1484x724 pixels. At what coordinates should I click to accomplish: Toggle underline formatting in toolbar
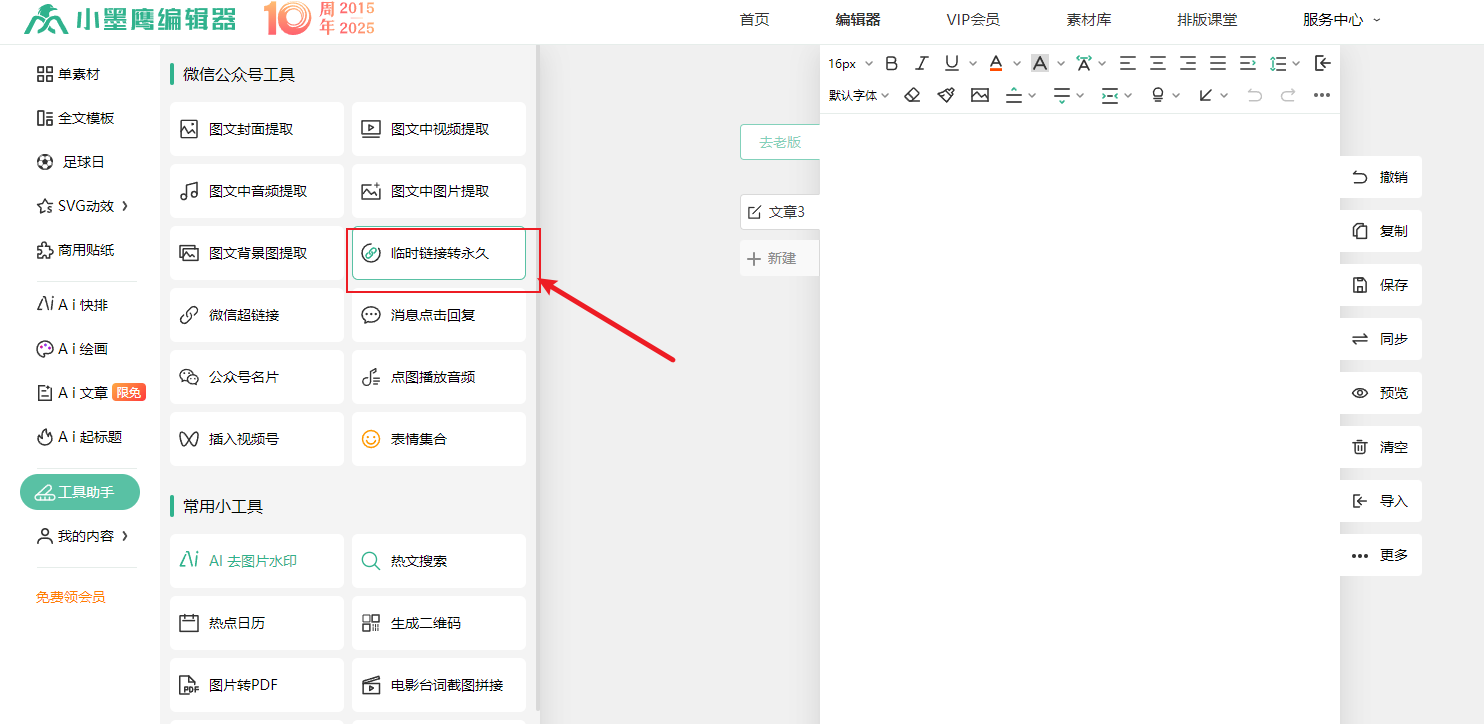click(x=952, y=63)
